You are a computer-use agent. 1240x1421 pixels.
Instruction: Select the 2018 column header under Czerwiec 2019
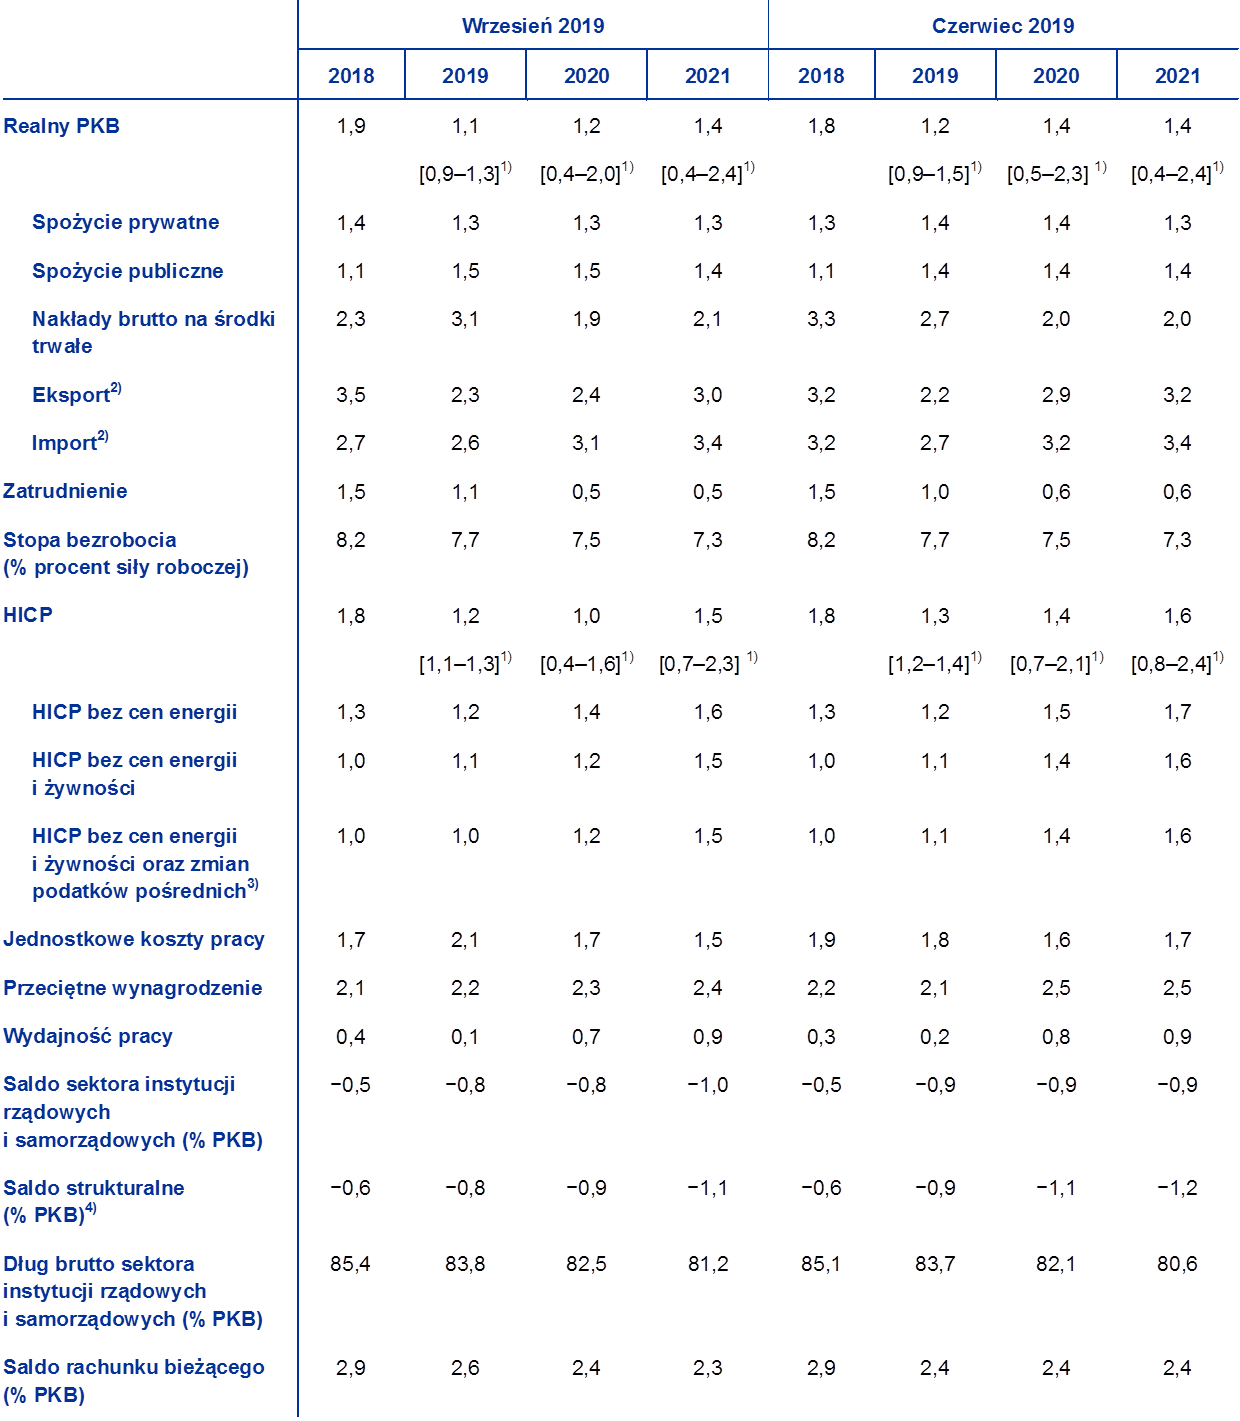820,76
